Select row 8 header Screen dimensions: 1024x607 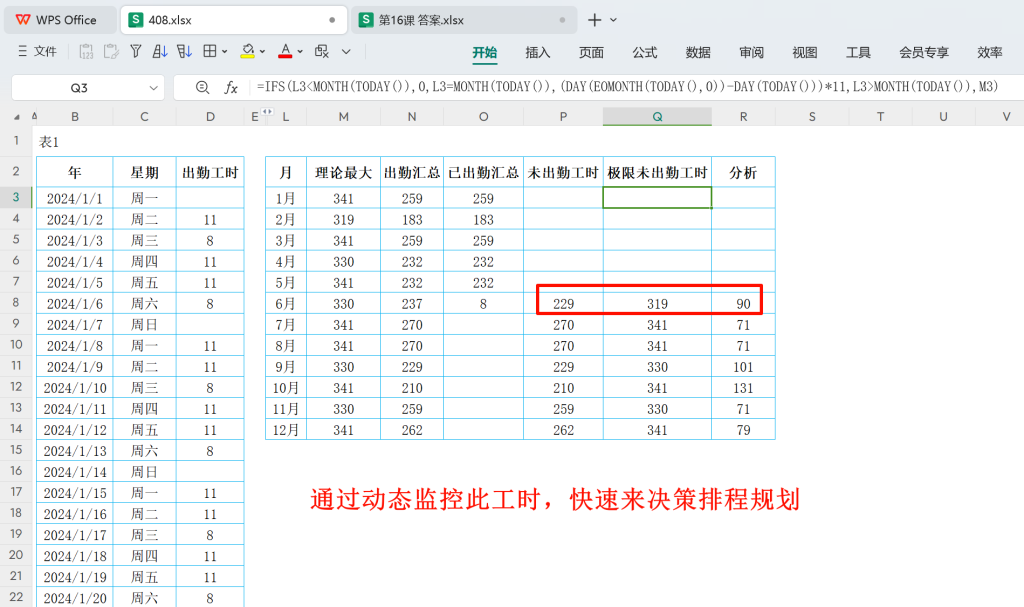click(x=16, y=303)
